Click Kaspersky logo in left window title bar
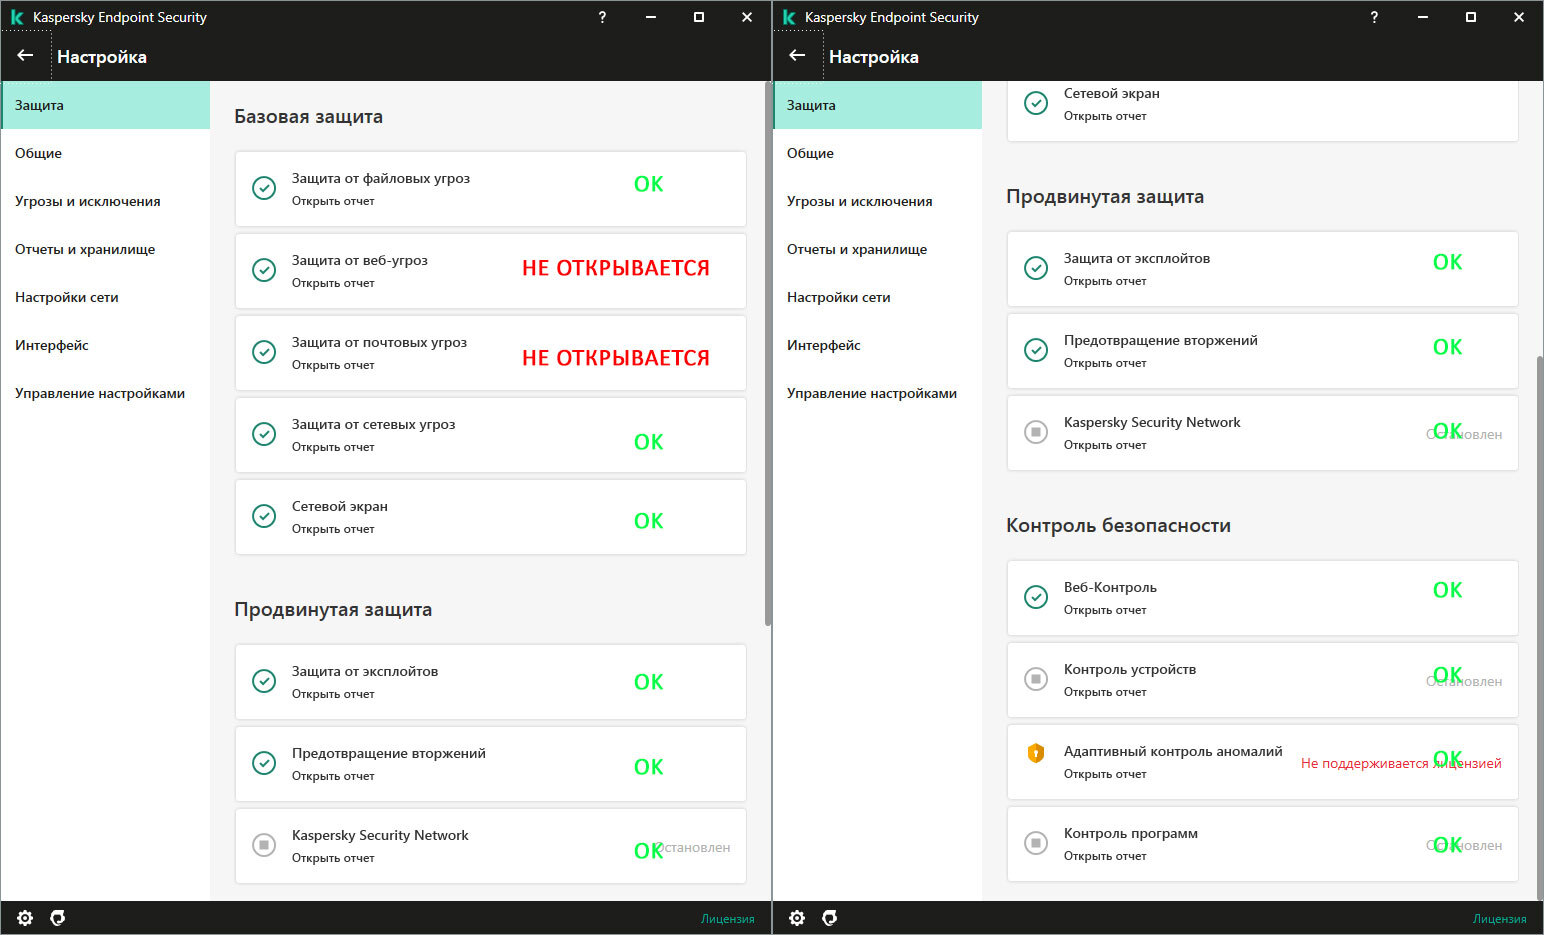Viewport: 1544px width, 935px height. click(x=17, y=17)
